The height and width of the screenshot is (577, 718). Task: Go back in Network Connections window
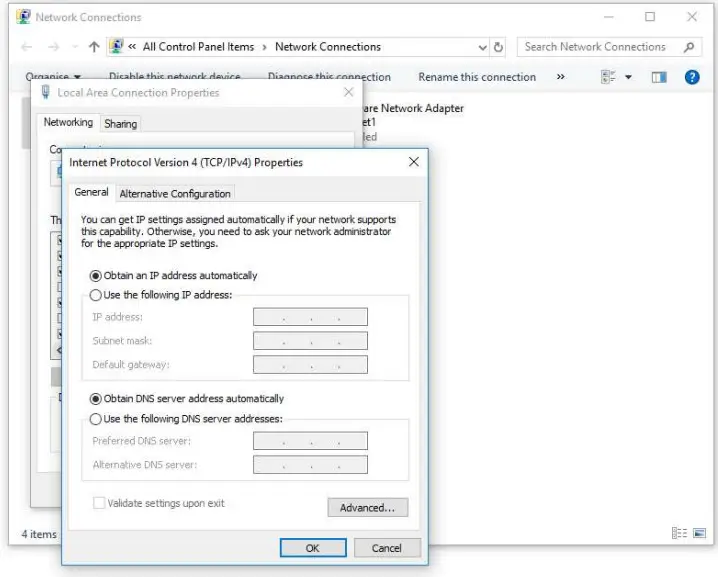click(27, 47)
